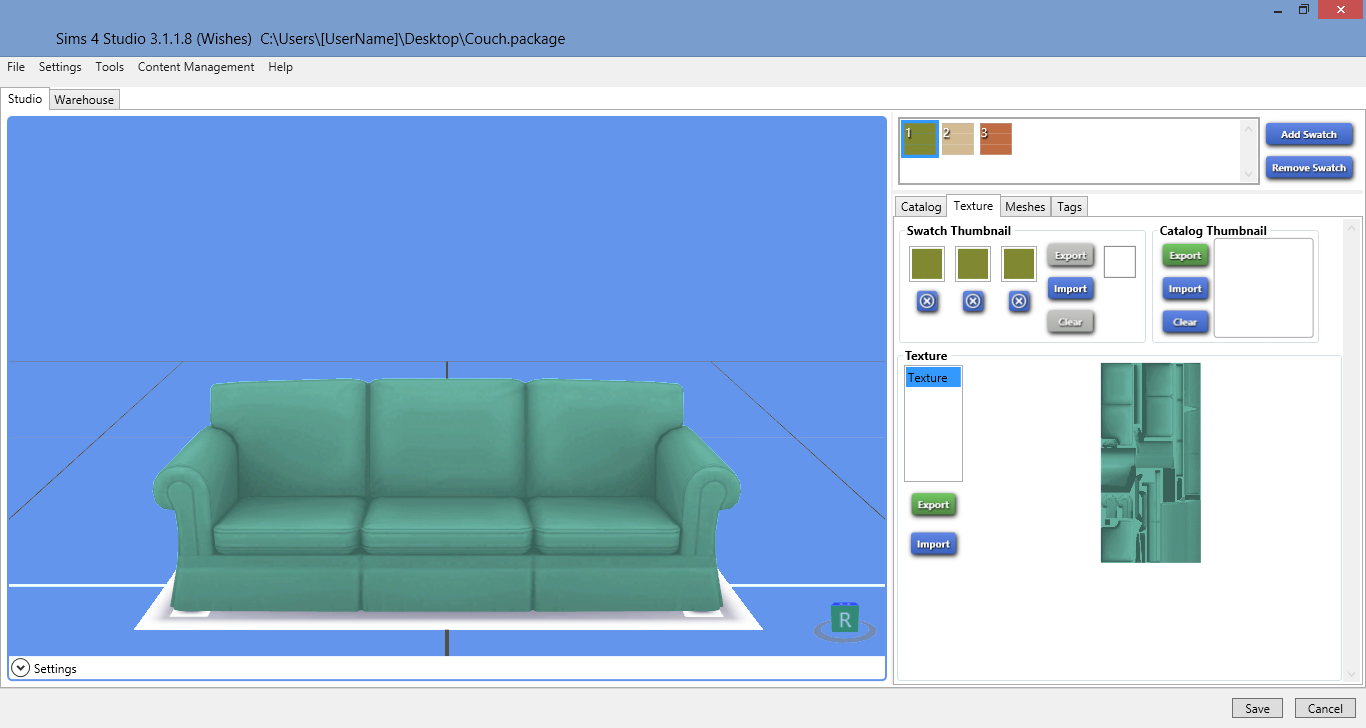Select olive green swatch 1

[920, 140]
